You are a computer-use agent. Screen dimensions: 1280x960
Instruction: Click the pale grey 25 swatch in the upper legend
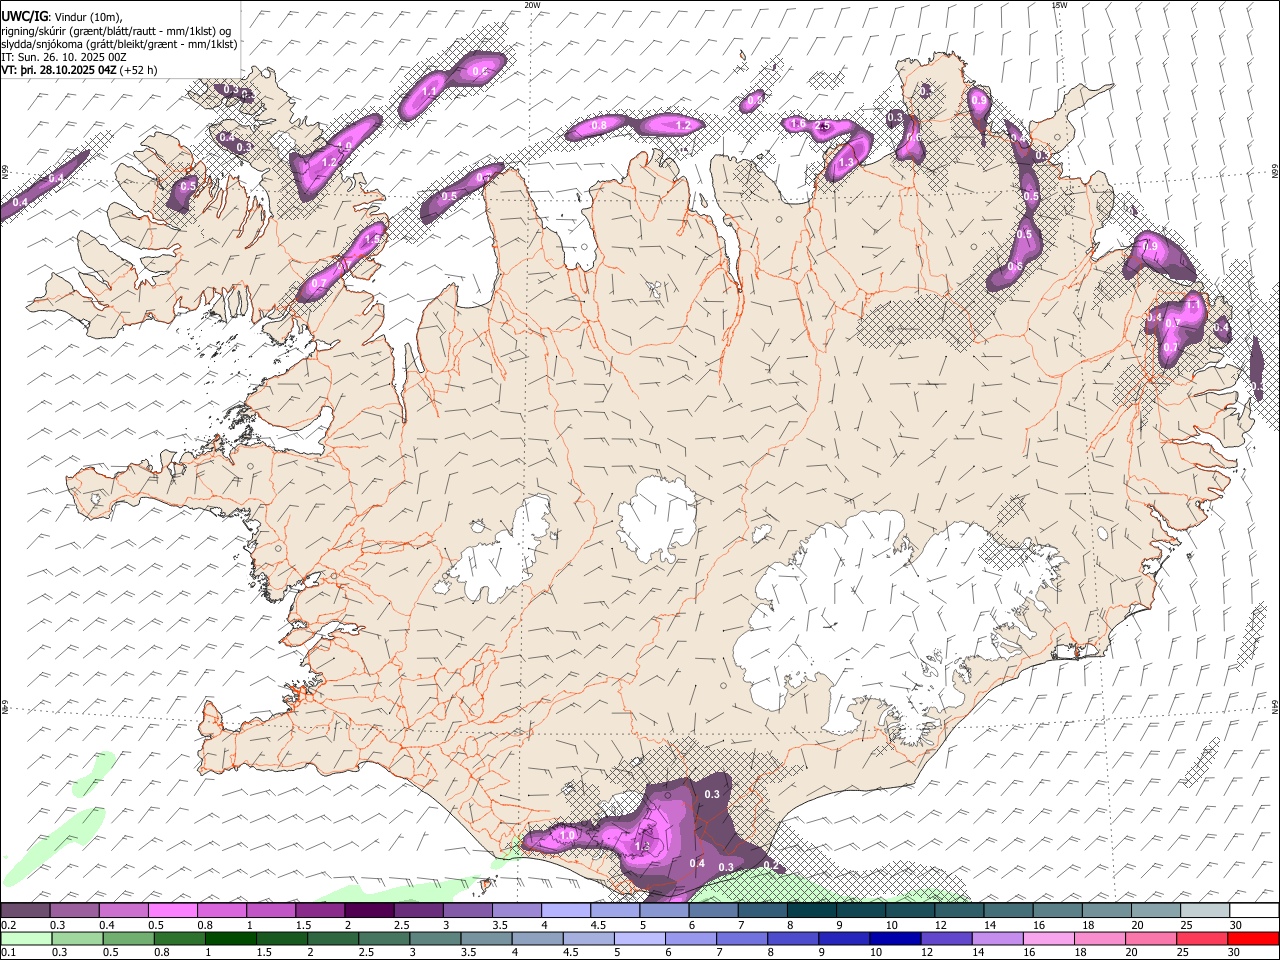[1204, 910]
